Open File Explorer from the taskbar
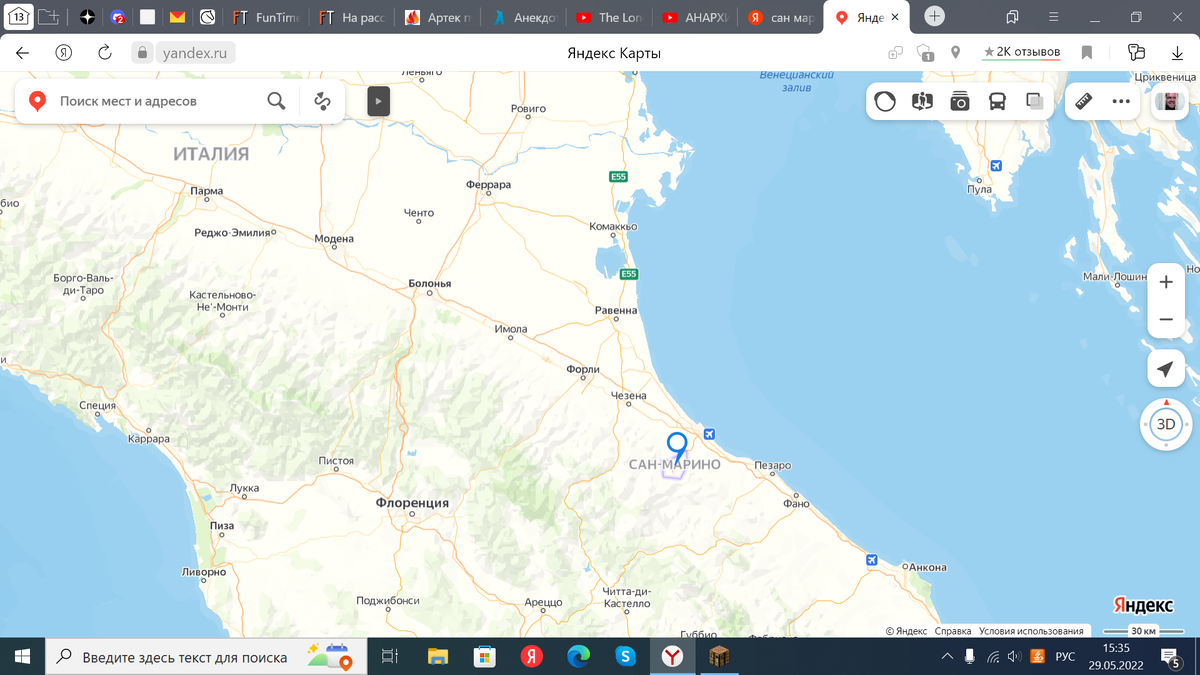The height and width of the screenshot is (675, 1200). (x=438, y=656)
